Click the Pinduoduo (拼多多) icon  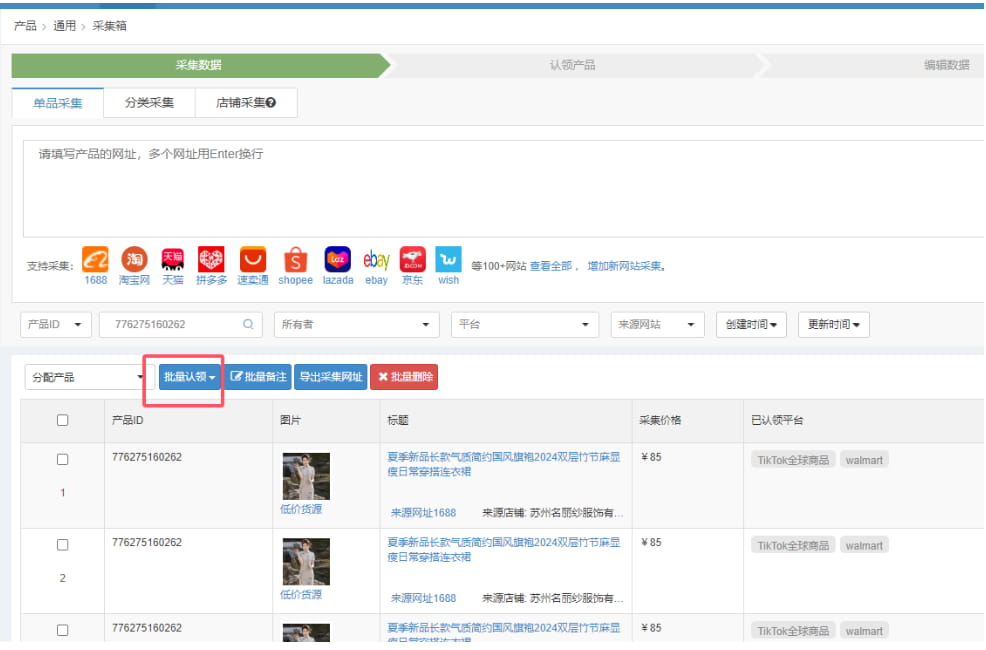tap(211, 260)
